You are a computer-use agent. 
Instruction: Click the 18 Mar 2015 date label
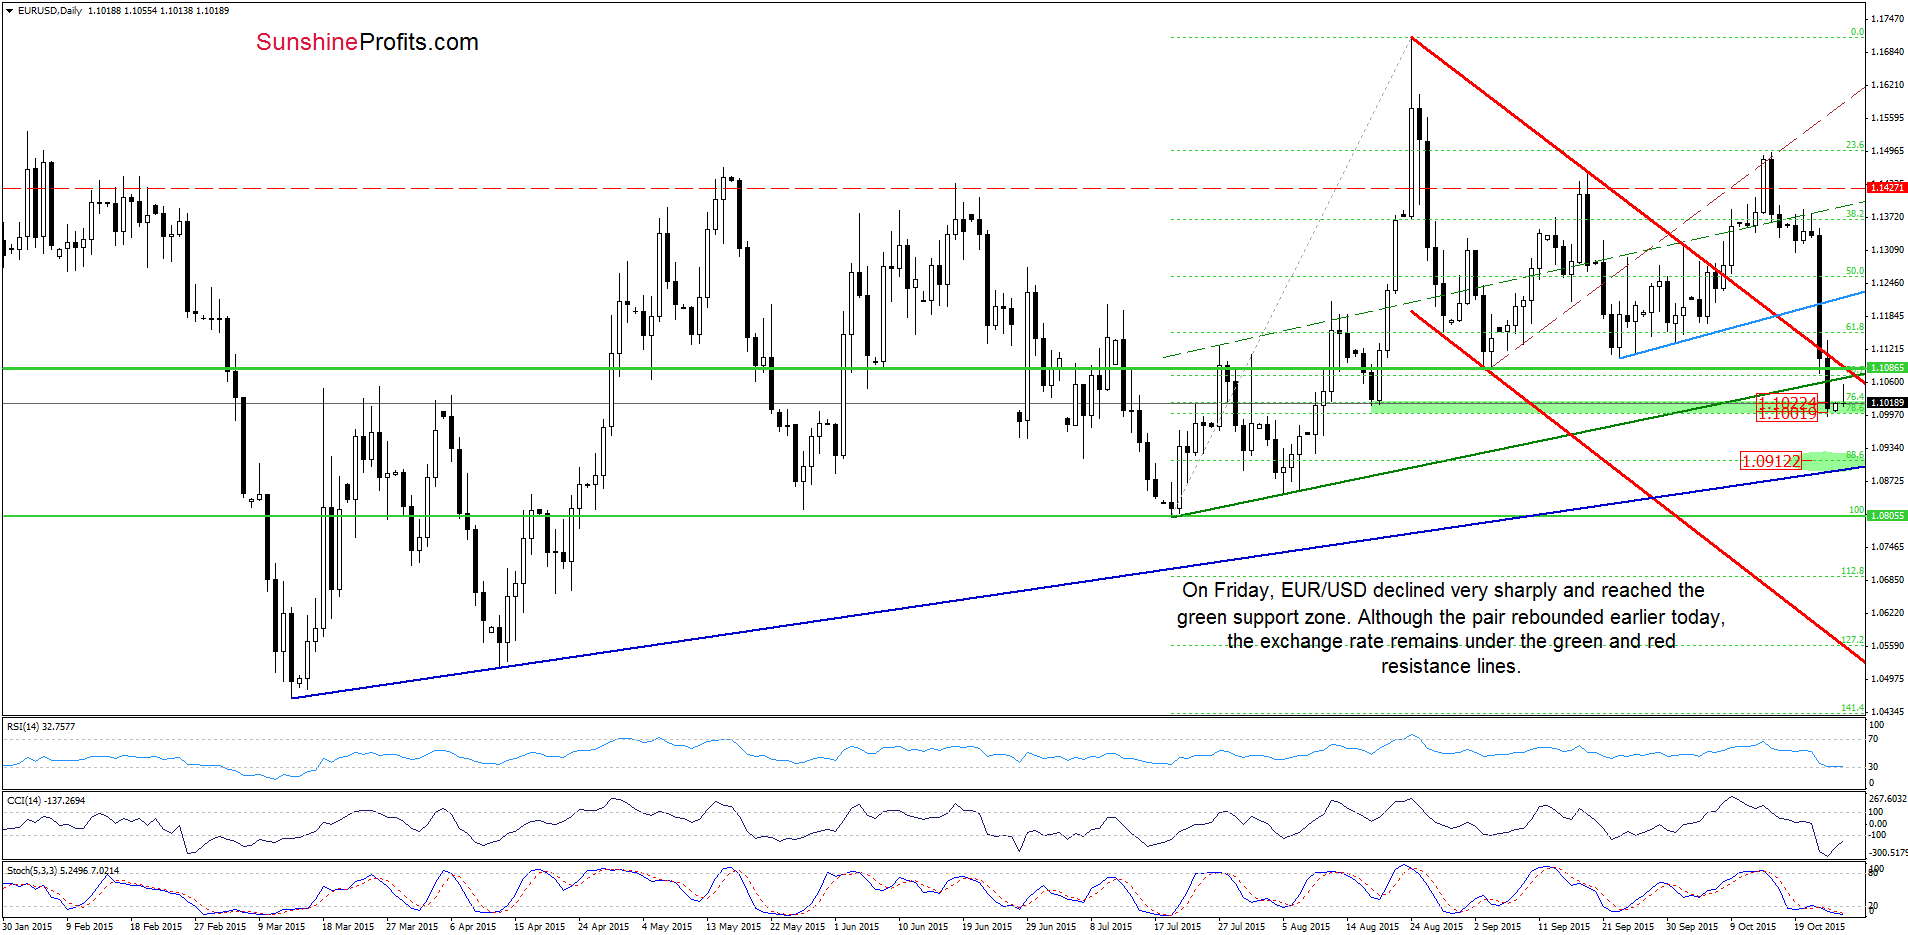pos(348,927)
